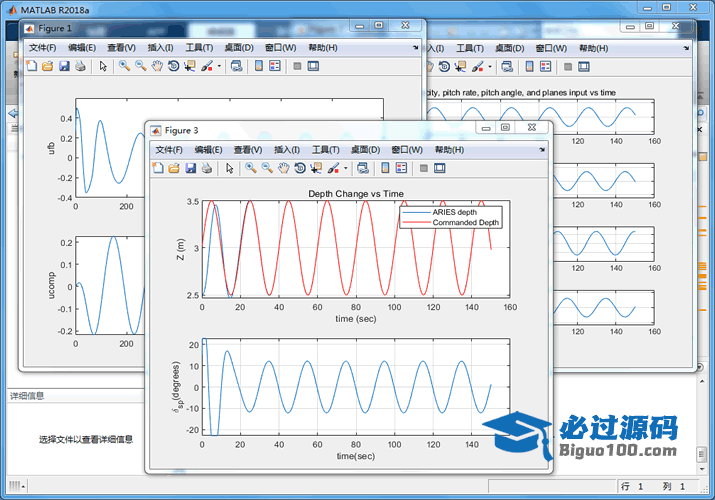
Task: Dock Figure 3 using menu bar arrow
Action: [542, 149]
